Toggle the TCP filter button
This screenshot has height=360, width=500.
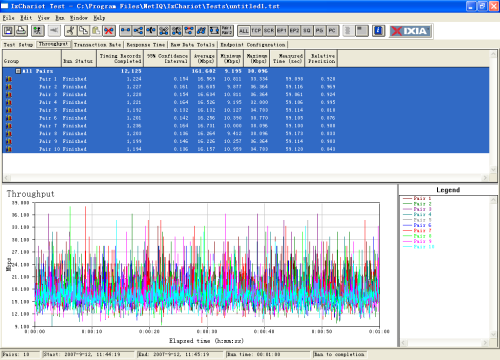(256, 31)
